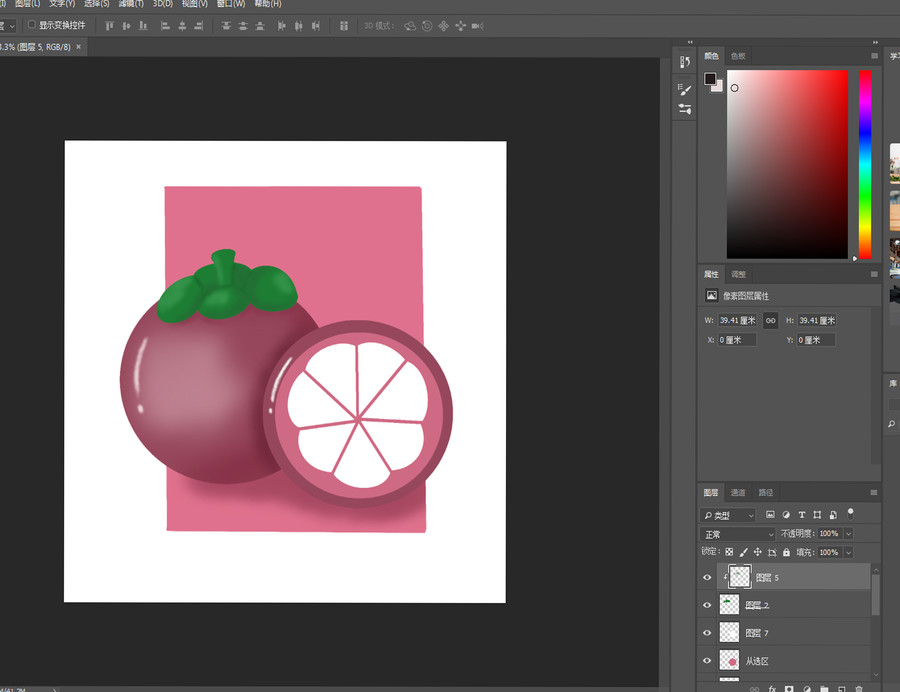Open the 帮助(H) menu

click(x=268, y=3)
